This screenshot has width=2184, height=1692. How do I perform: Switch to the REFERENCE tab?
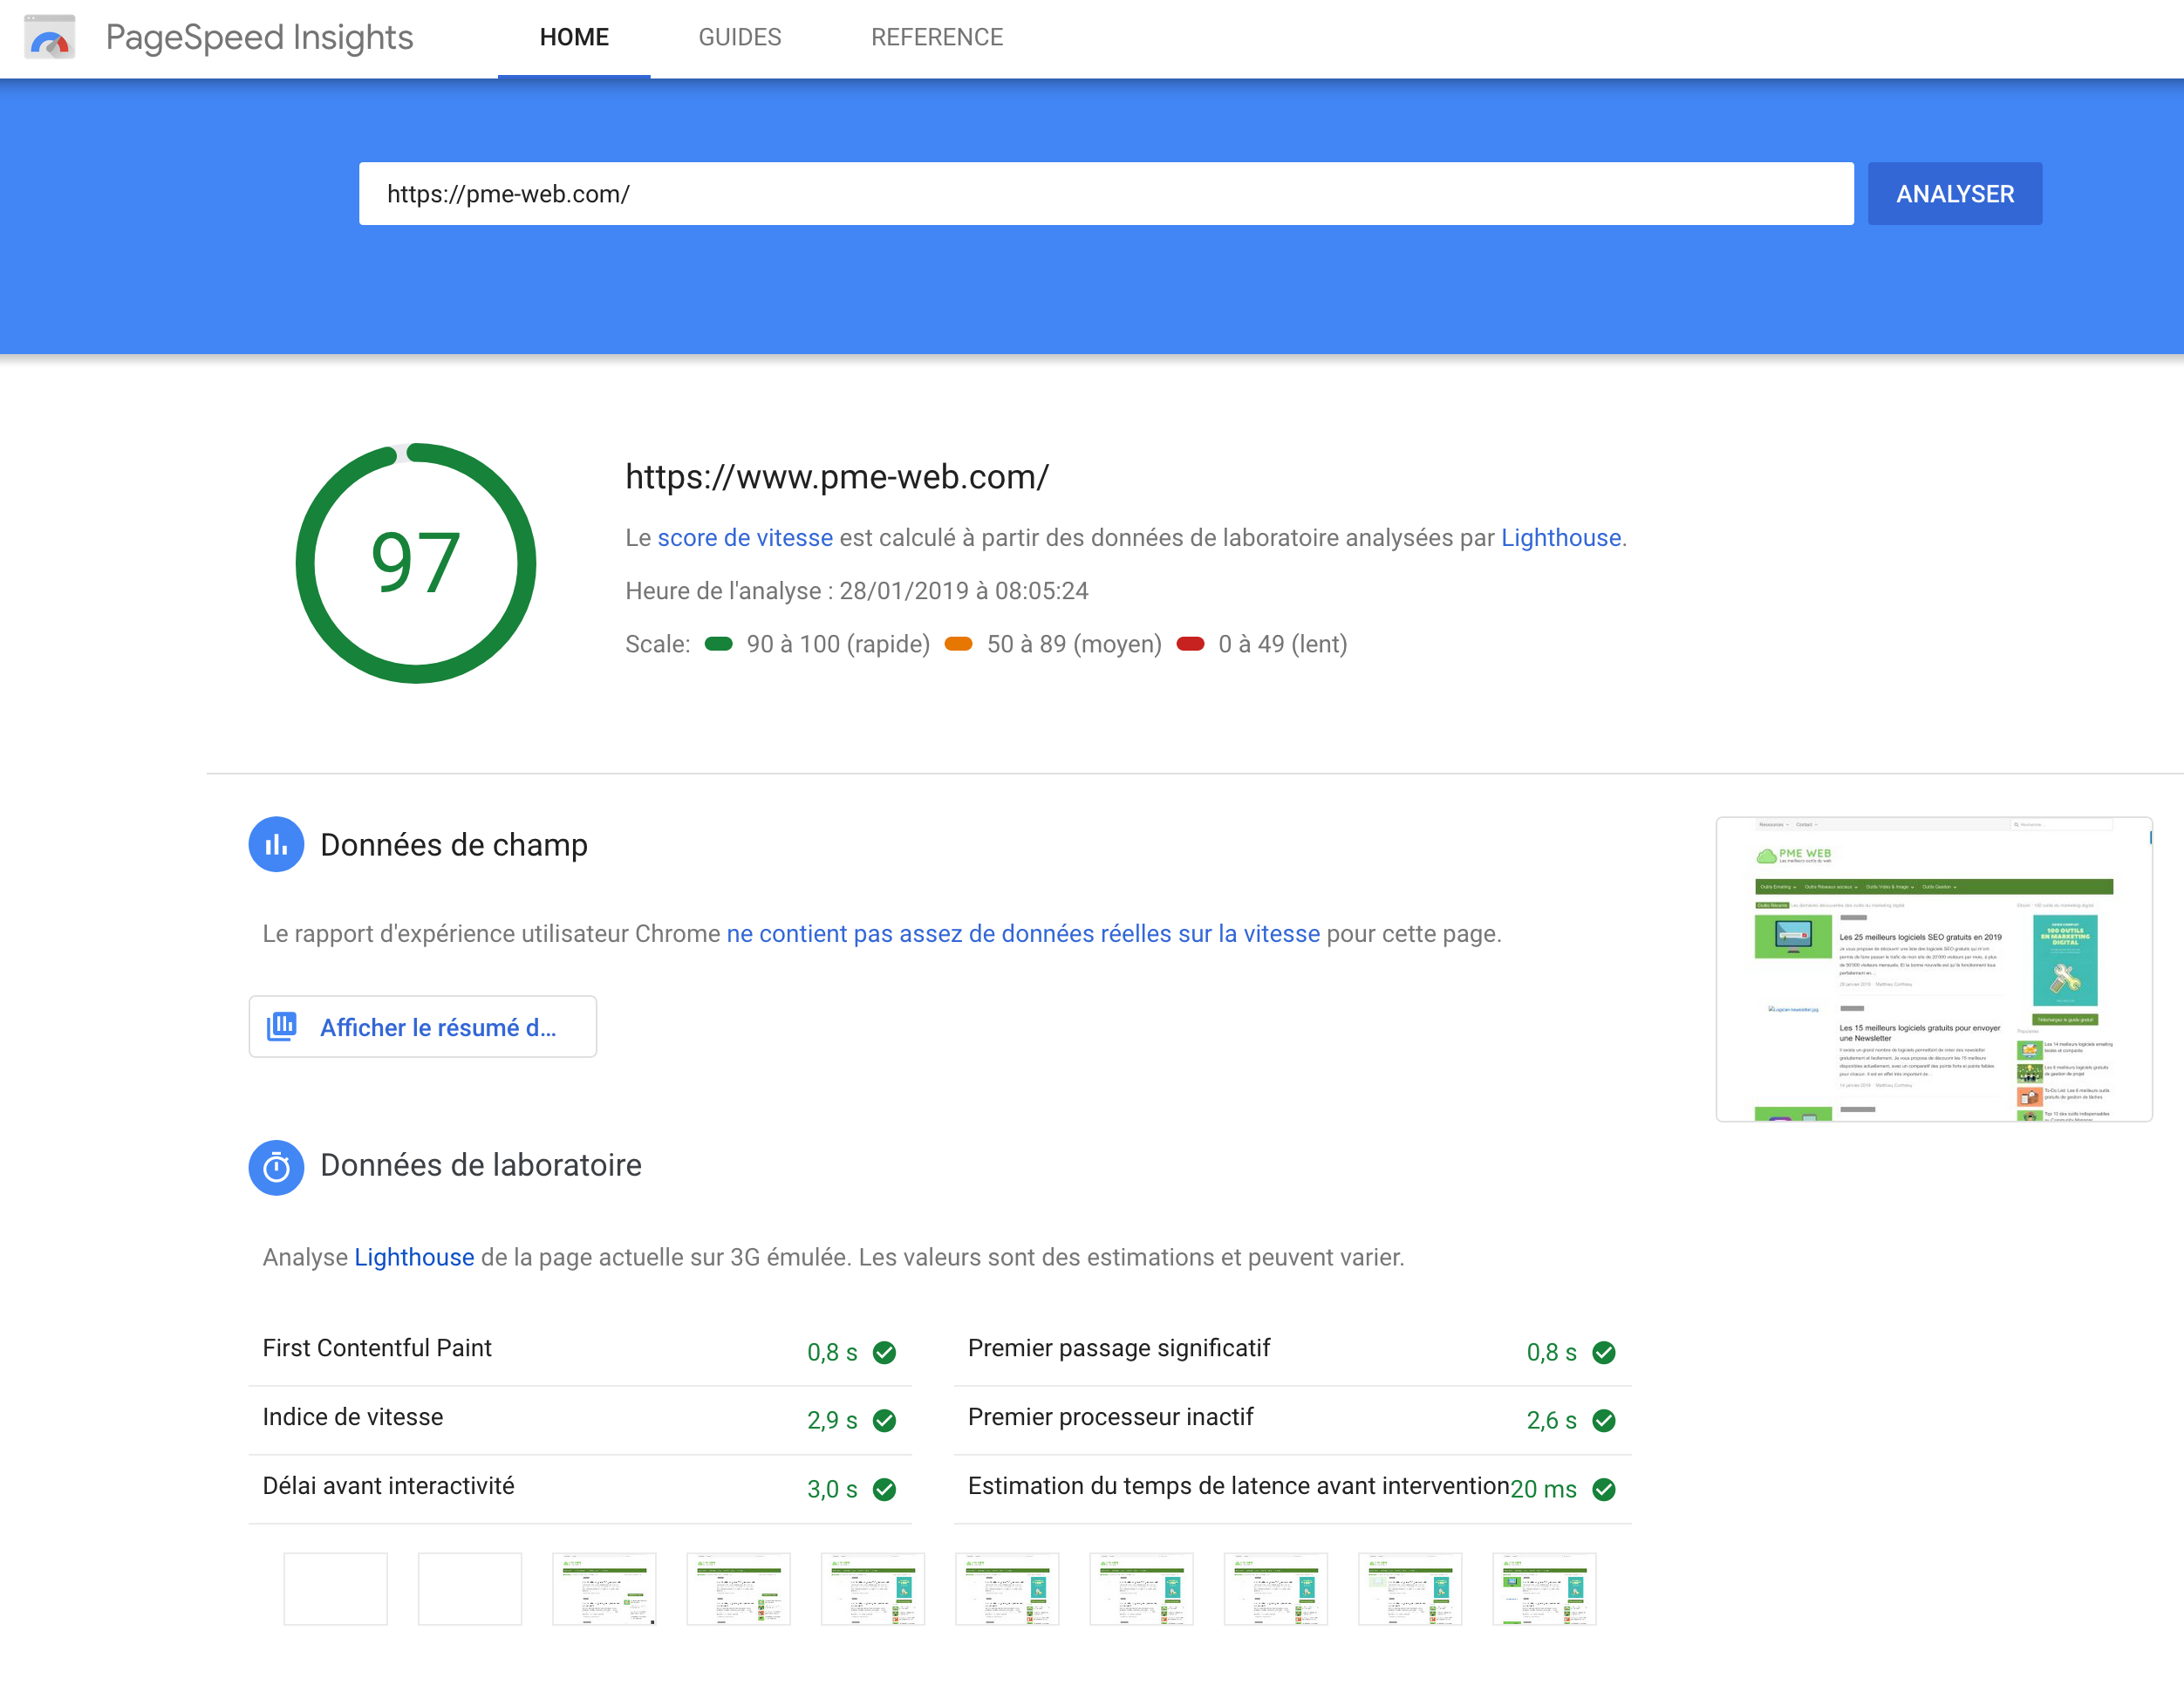[x=937, y=38]
